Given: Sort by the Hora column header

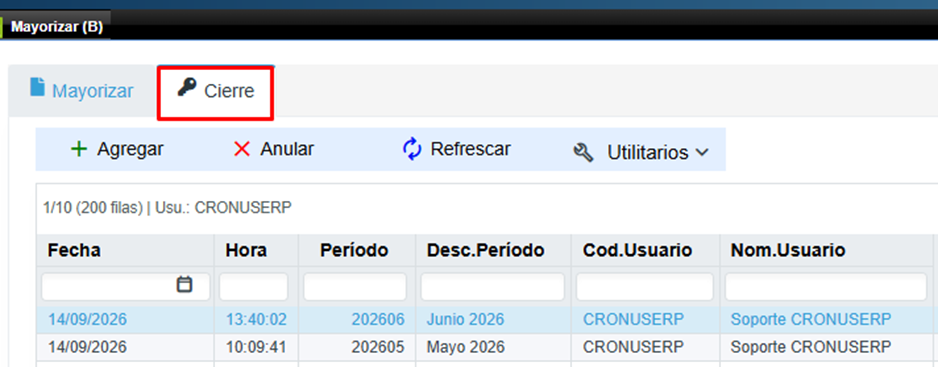Looking at the screenshot, I should click(246, 250).
